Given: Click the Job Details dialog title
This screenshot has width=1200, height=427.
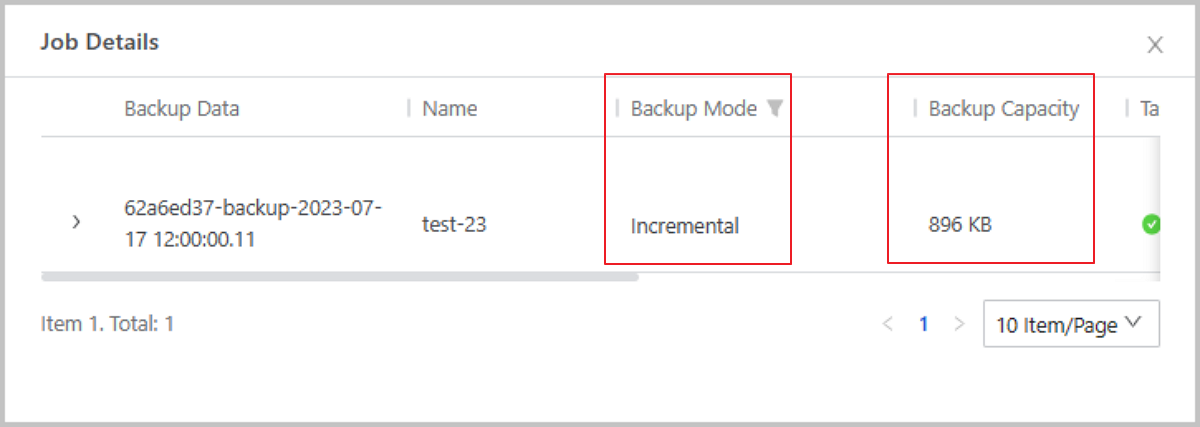Looking at the screenshot, I should (99, 42).
